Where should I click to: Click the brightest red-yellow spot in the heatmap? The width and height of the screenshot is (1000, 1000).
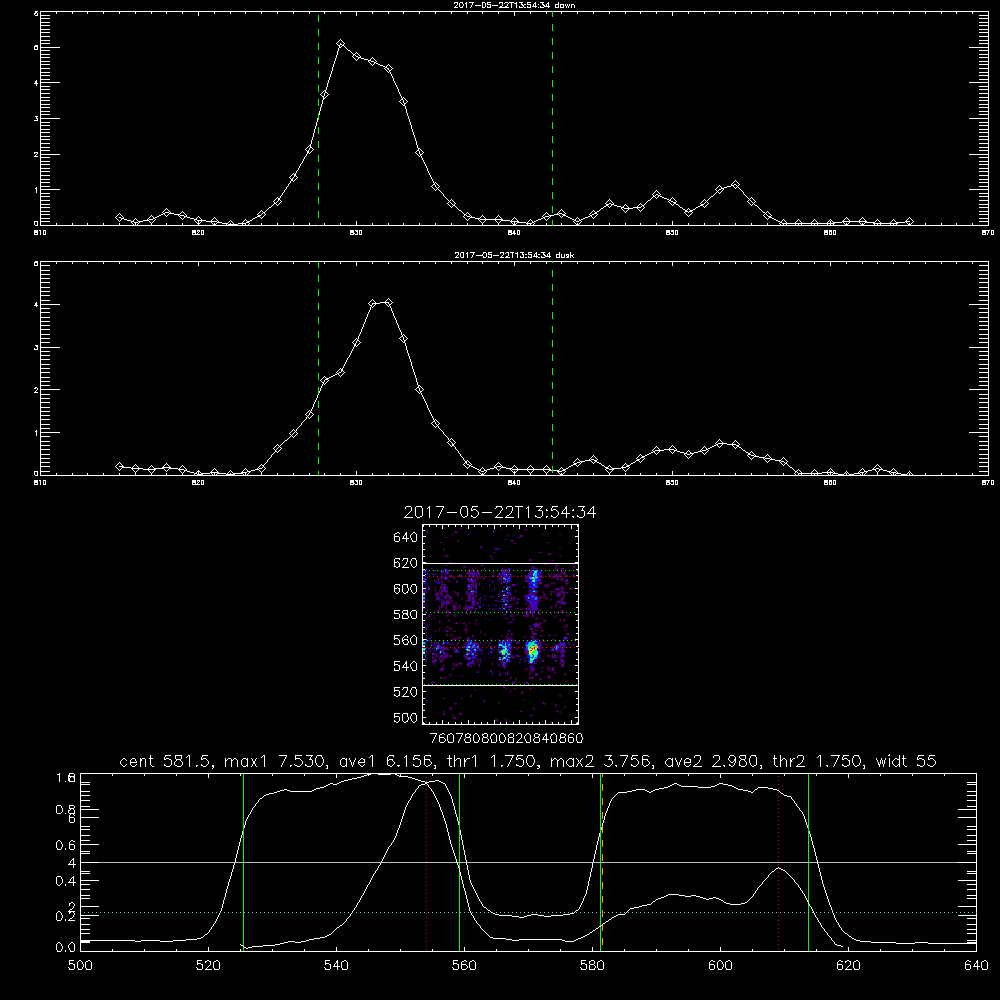coord(533,649)
